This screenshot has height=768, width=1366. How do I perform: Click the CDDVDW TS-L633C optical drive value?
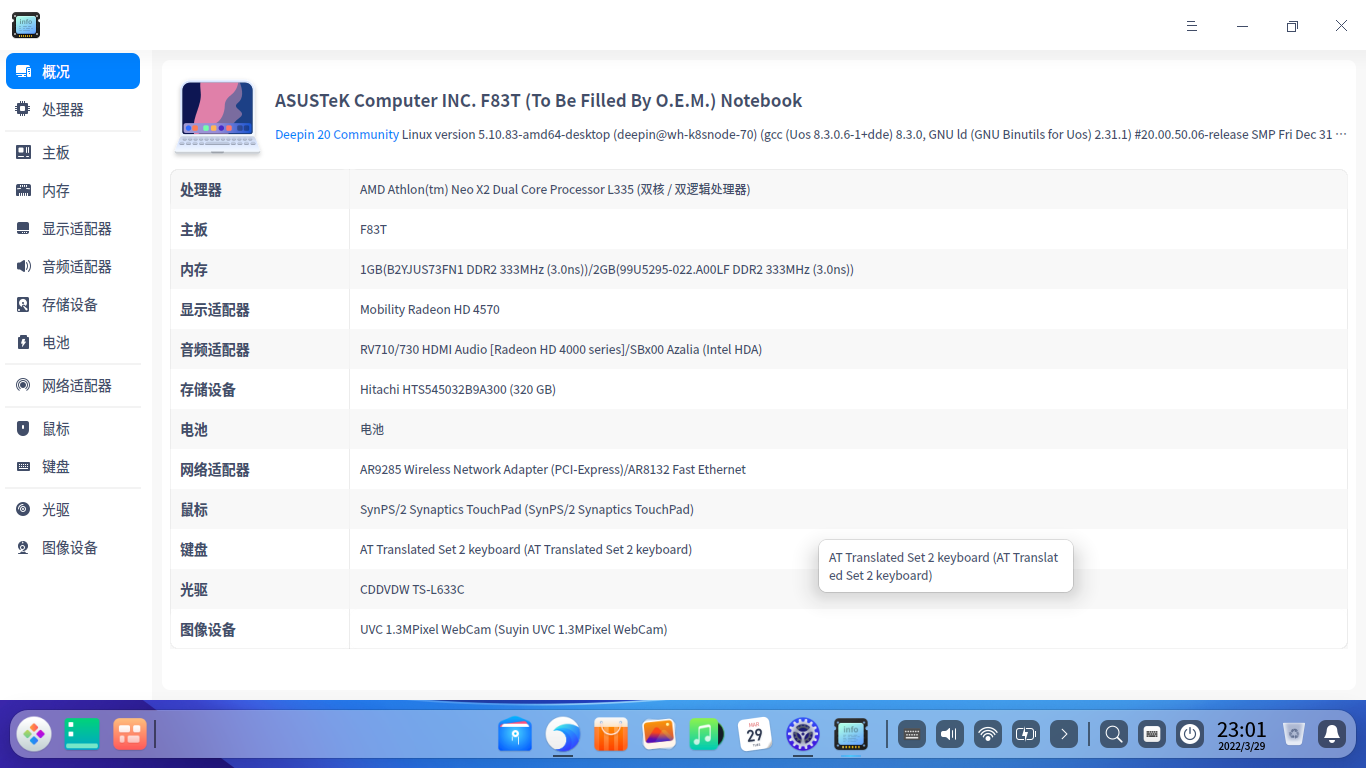click(x=412, y=589)
